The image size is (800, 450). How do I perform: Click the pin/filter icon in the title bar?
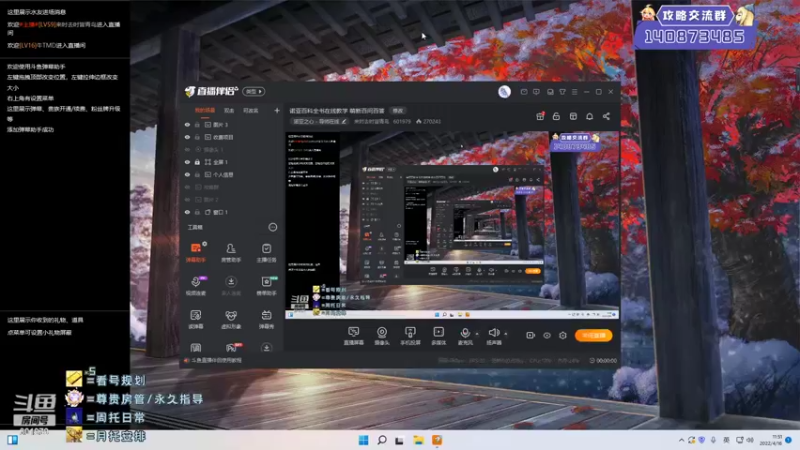[x=562, y=92]
